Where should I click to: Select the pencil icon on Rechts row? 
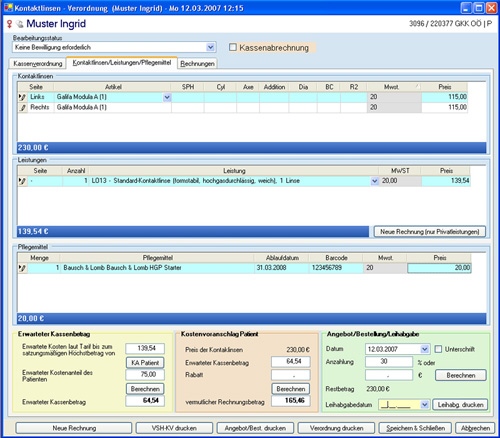coord(23,108)
